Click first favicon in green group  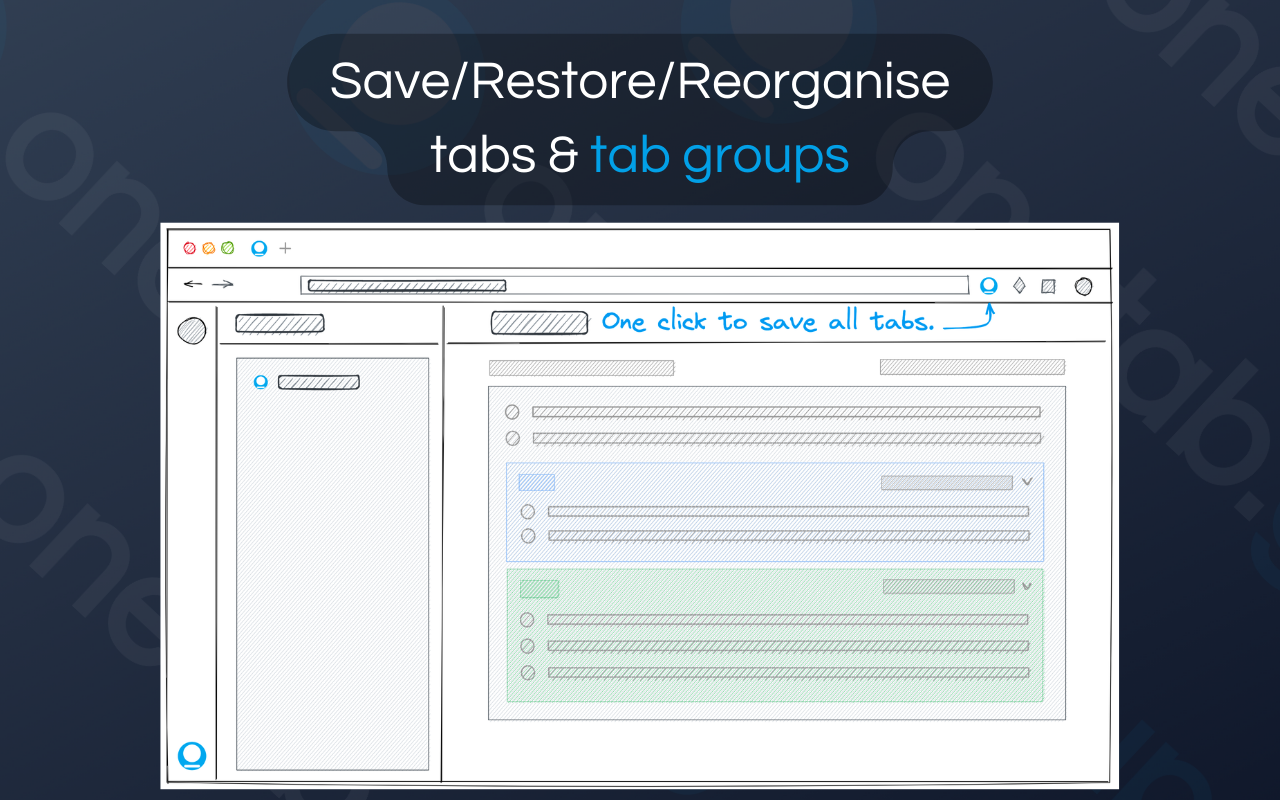click(x=527, y=619)
